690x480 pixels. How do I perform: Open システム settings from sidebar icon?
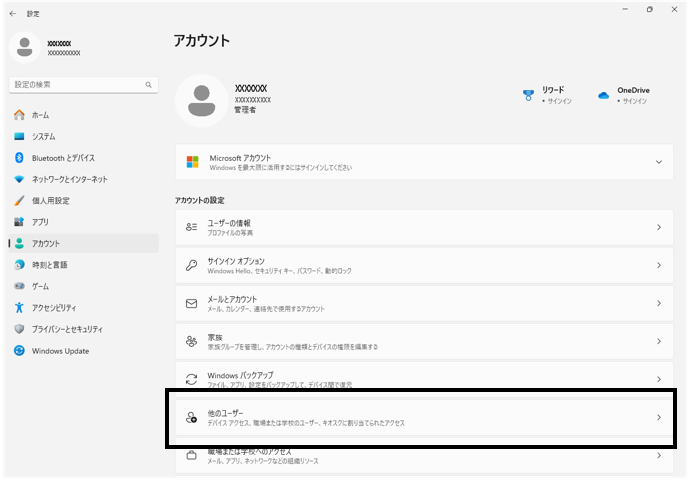pos(19,136)
